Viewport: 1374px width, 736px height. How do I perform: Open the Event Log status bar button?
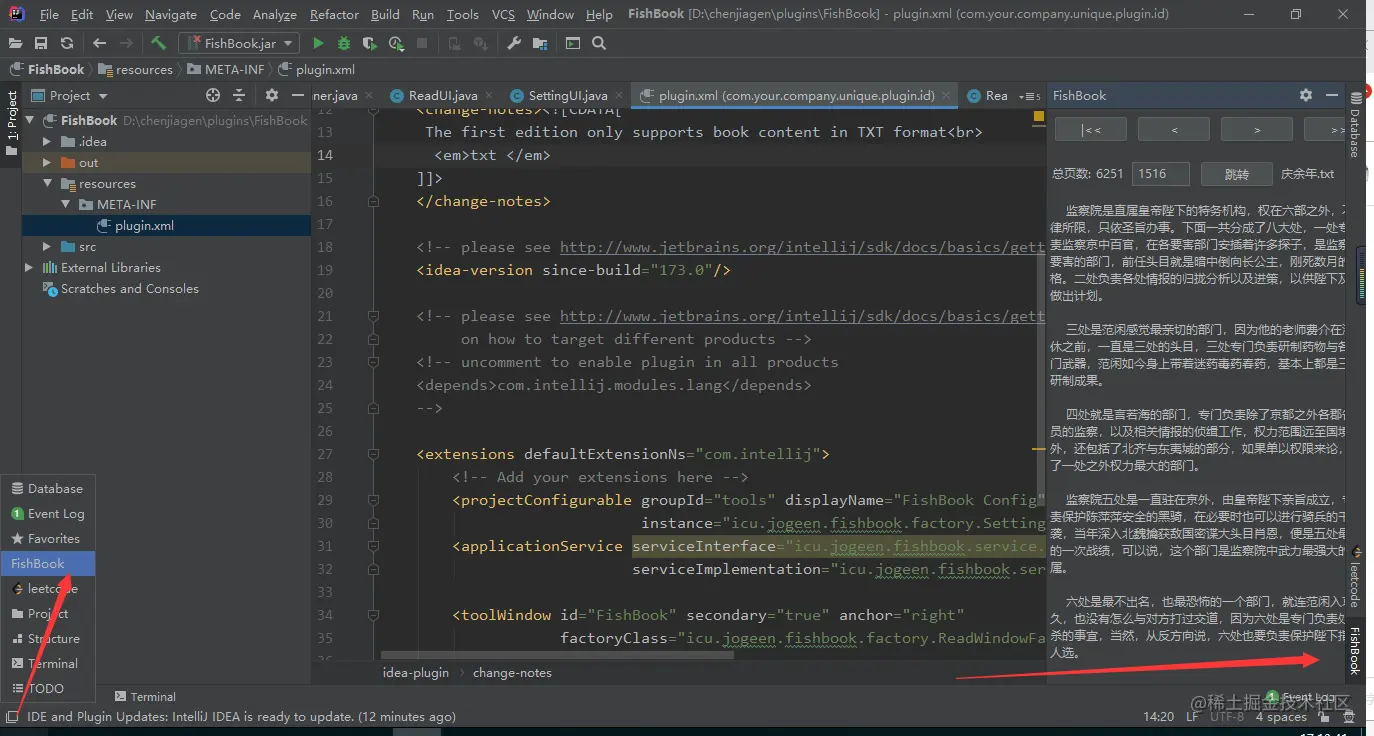point(1300,696)
